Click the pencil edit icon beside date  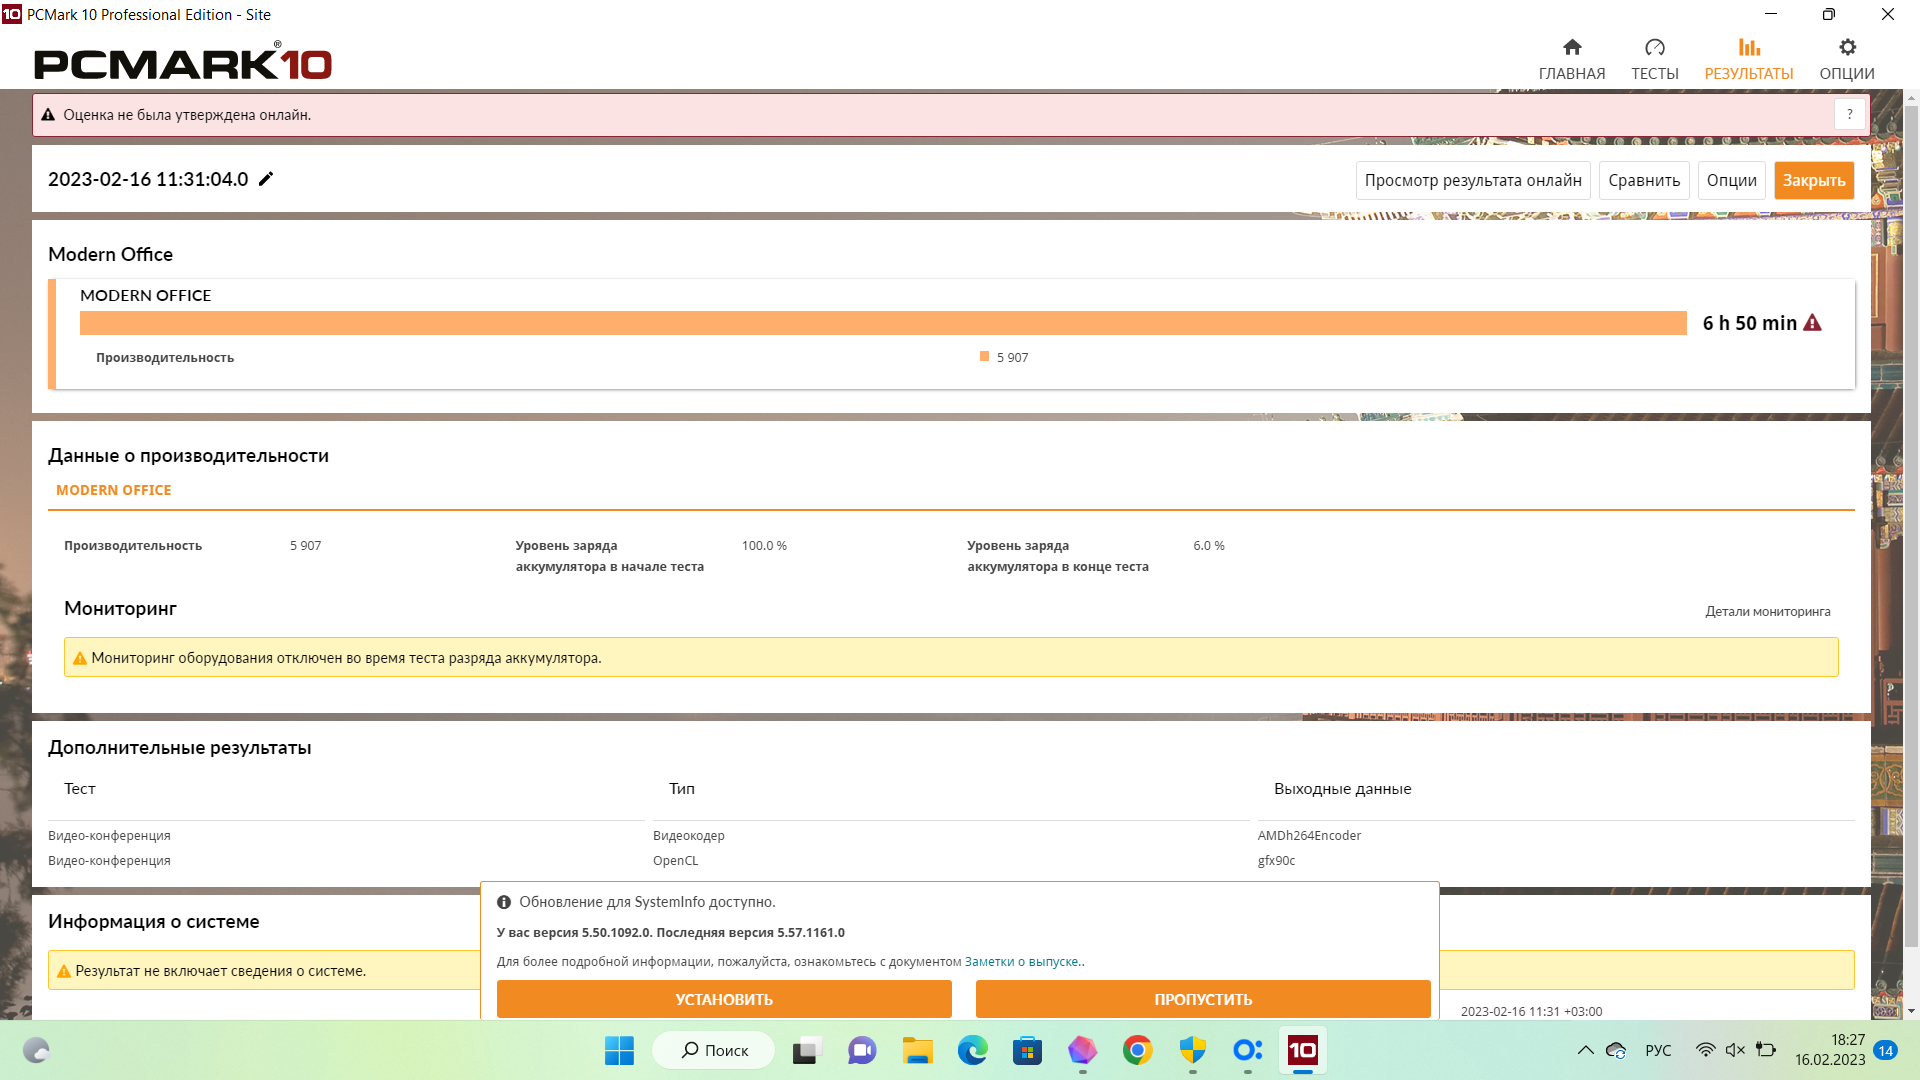pos(266,179)
